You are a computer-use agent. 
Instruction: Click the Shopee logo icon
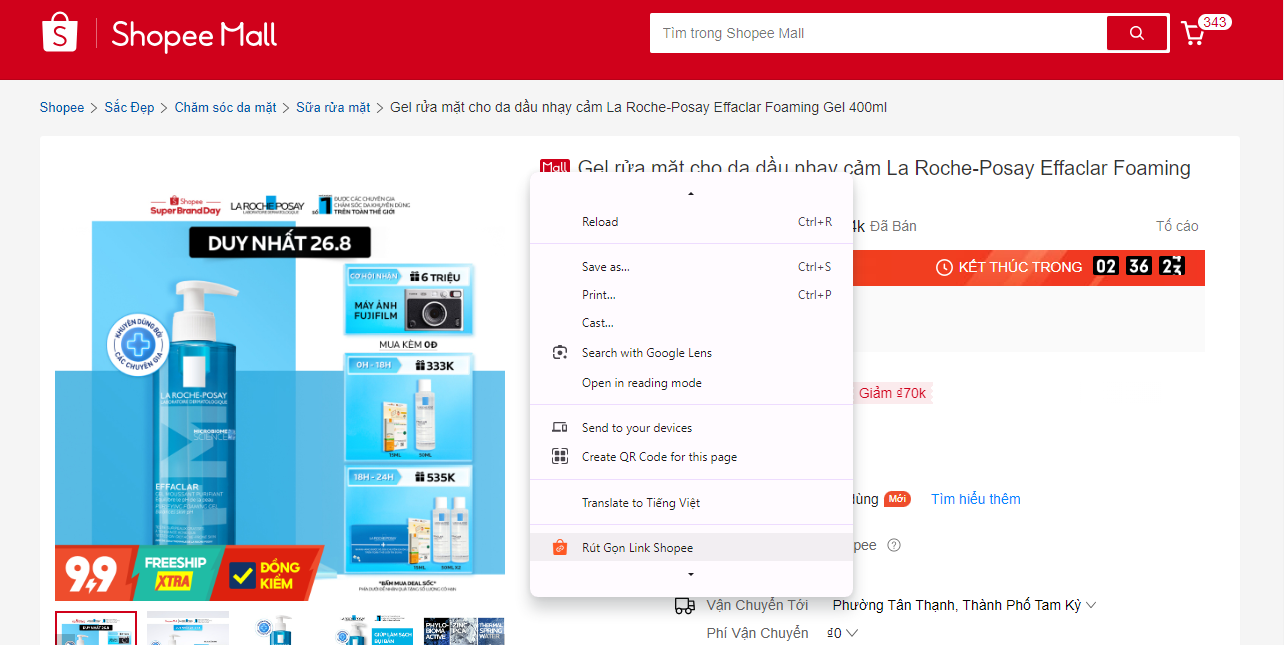tap(57, 33)
